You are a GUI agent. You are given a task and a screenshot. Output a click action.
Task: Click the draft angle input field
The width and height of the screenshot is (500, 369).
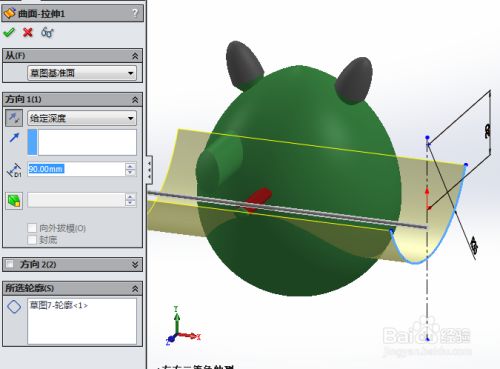76,200
